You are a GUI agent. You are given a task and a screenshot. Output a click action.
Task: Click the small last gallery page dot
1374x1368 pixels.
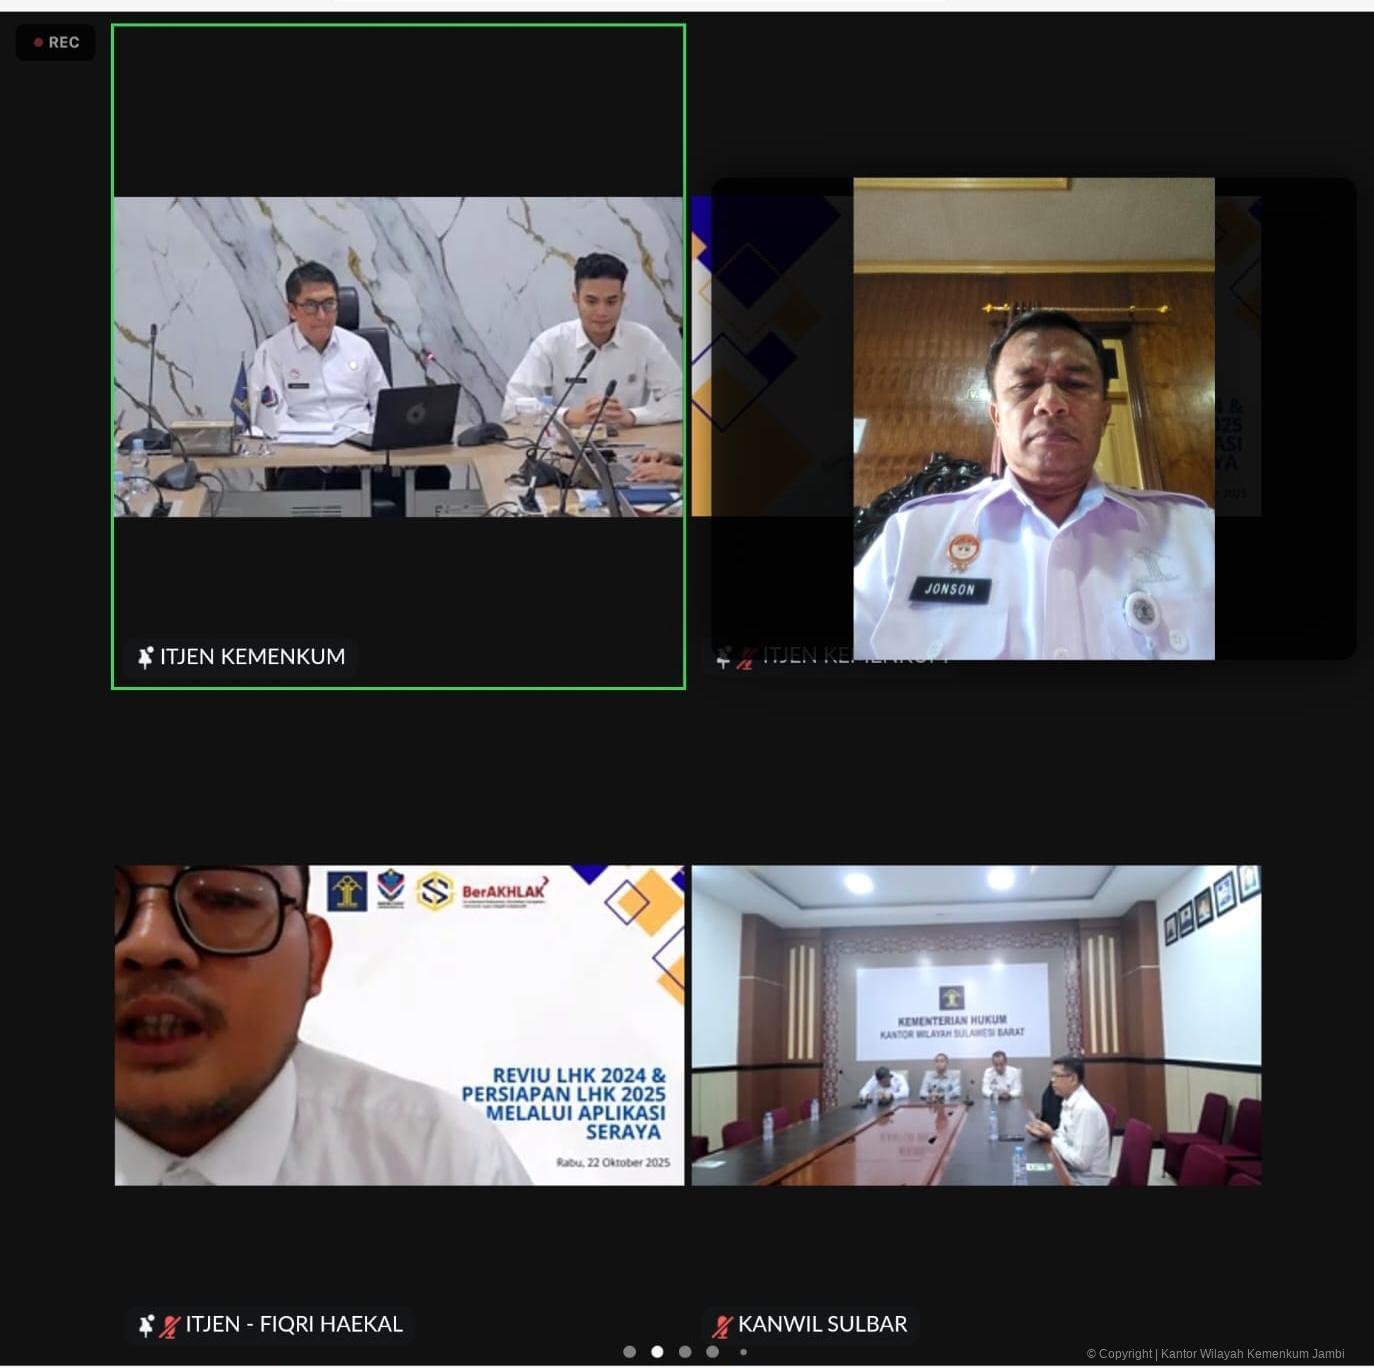click(x=743, y=1352)
